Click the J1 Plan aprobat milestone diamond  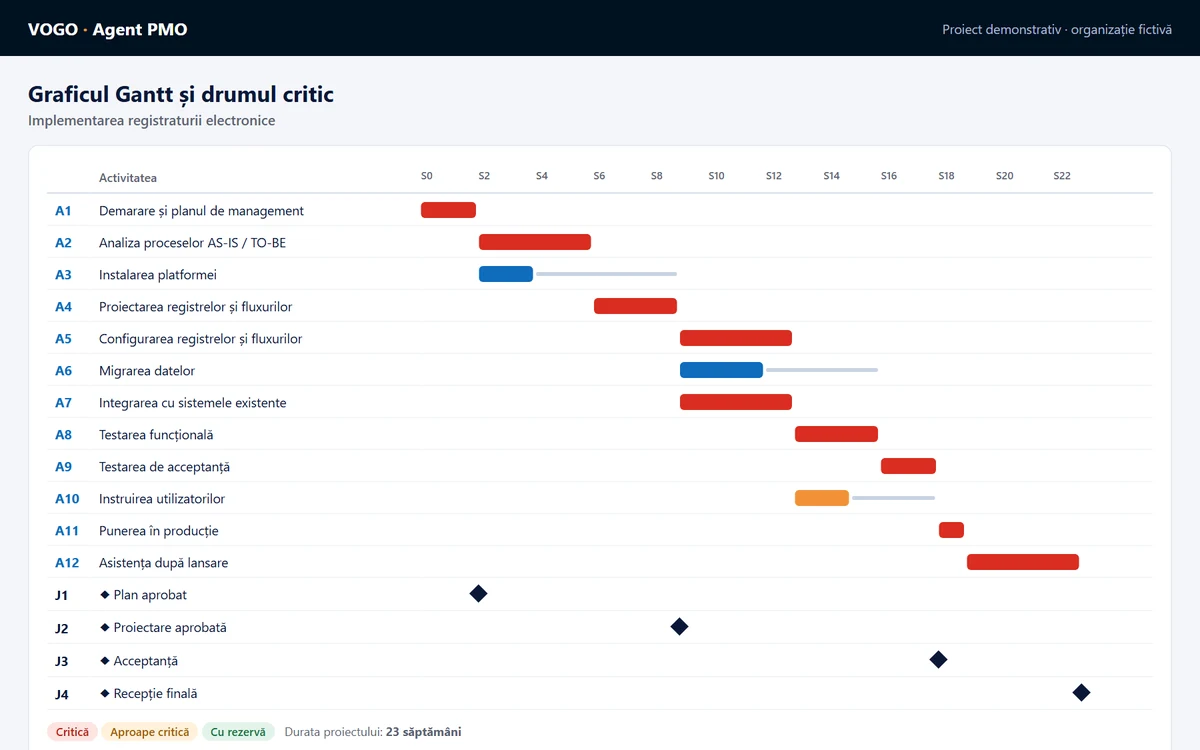[478, 594]
